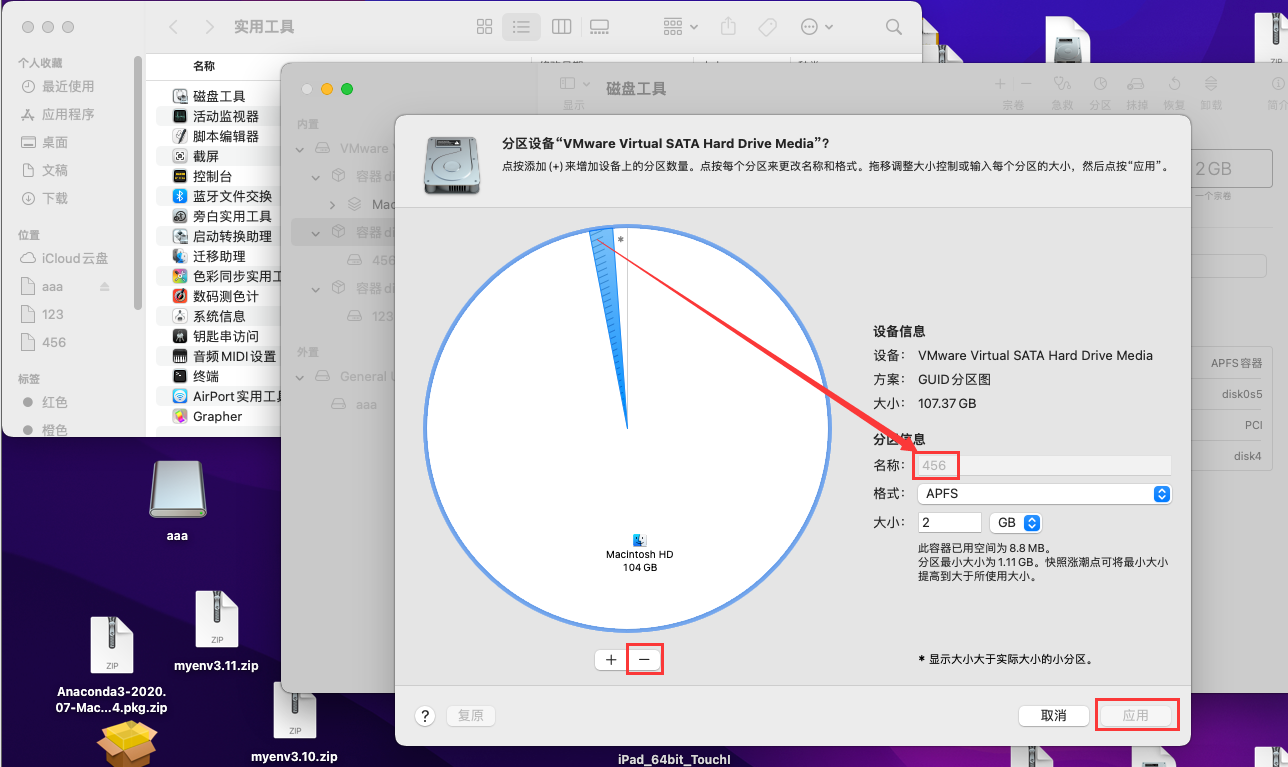Select Console (控制台) app icon
This screenshot has height=767, width=1288.
coord(180,176)
